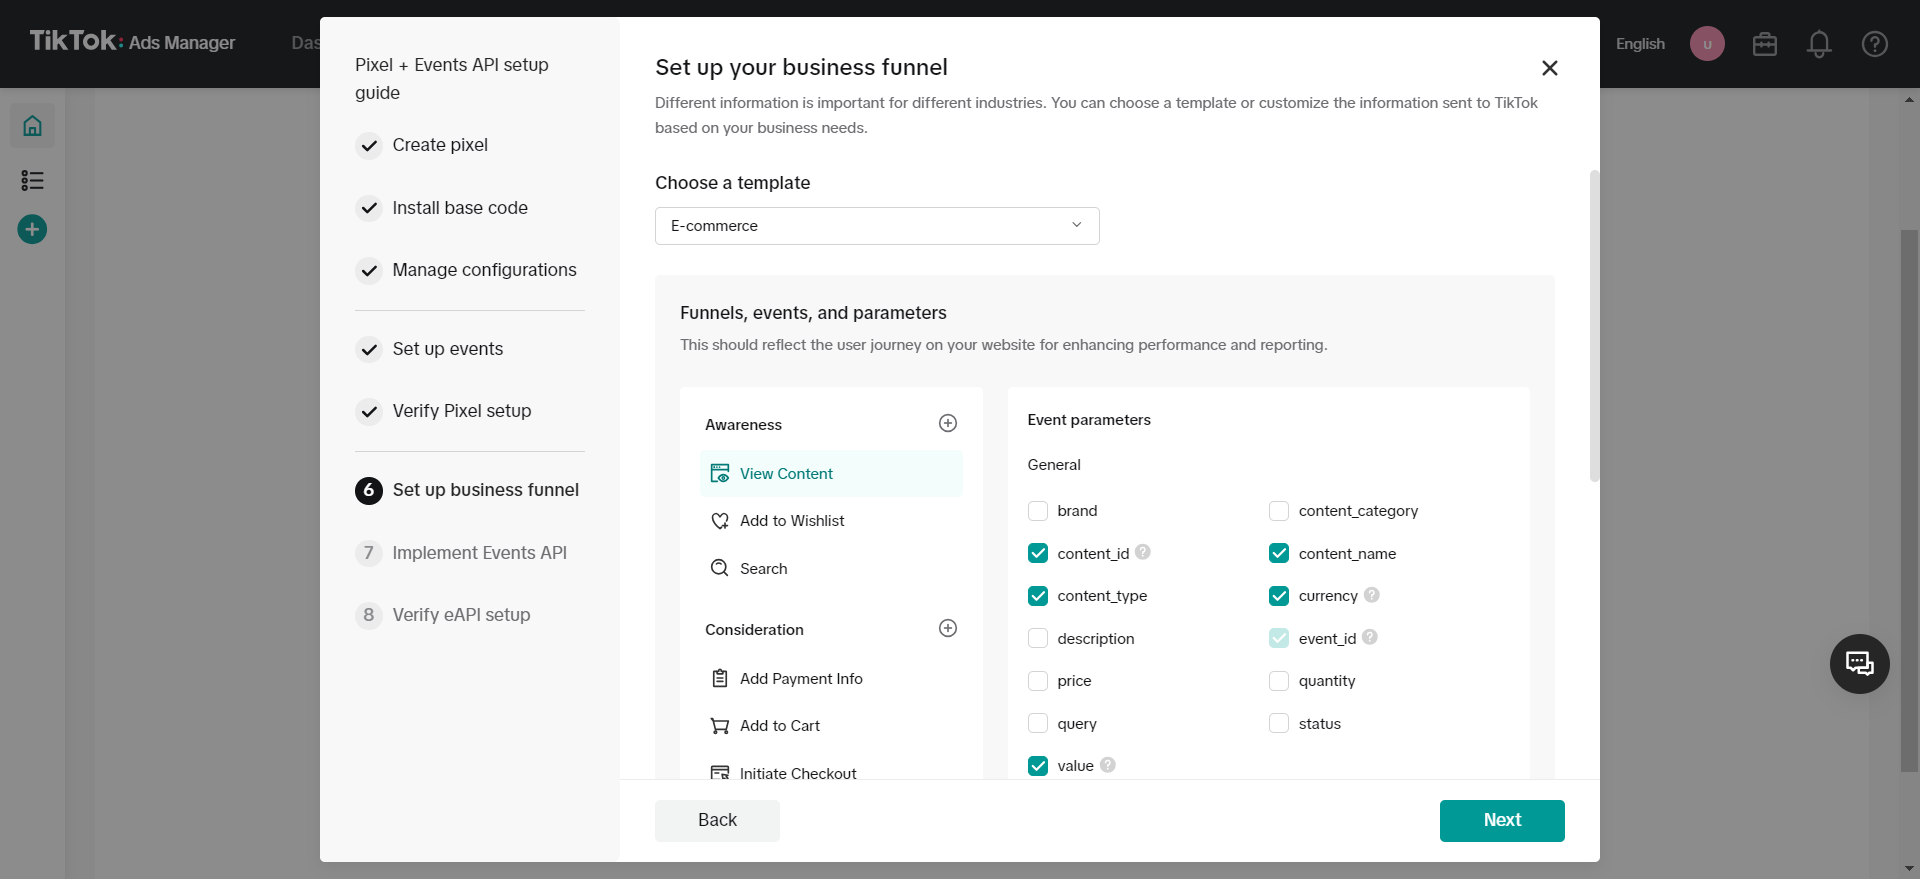The width and height of the screenshot is (1920, 879).
Task: Click the green plus create icon
Action: (x=32, y=230)
